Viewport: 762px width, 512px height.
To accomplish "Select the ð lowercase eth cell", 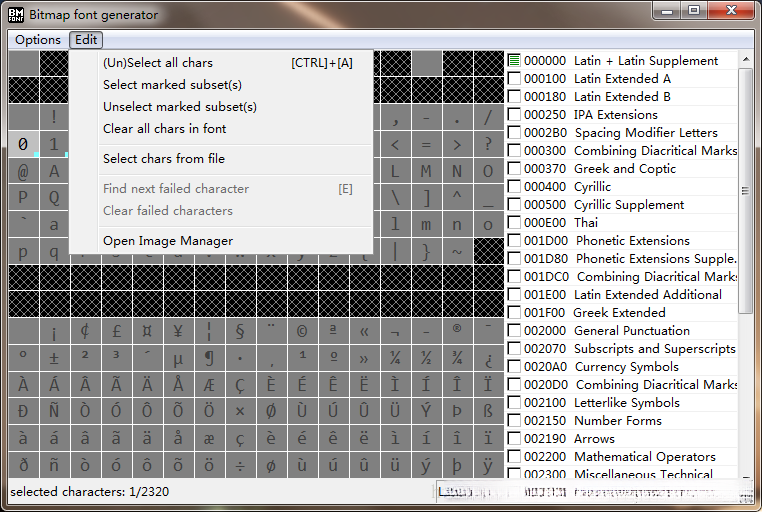I will point(23,465).
